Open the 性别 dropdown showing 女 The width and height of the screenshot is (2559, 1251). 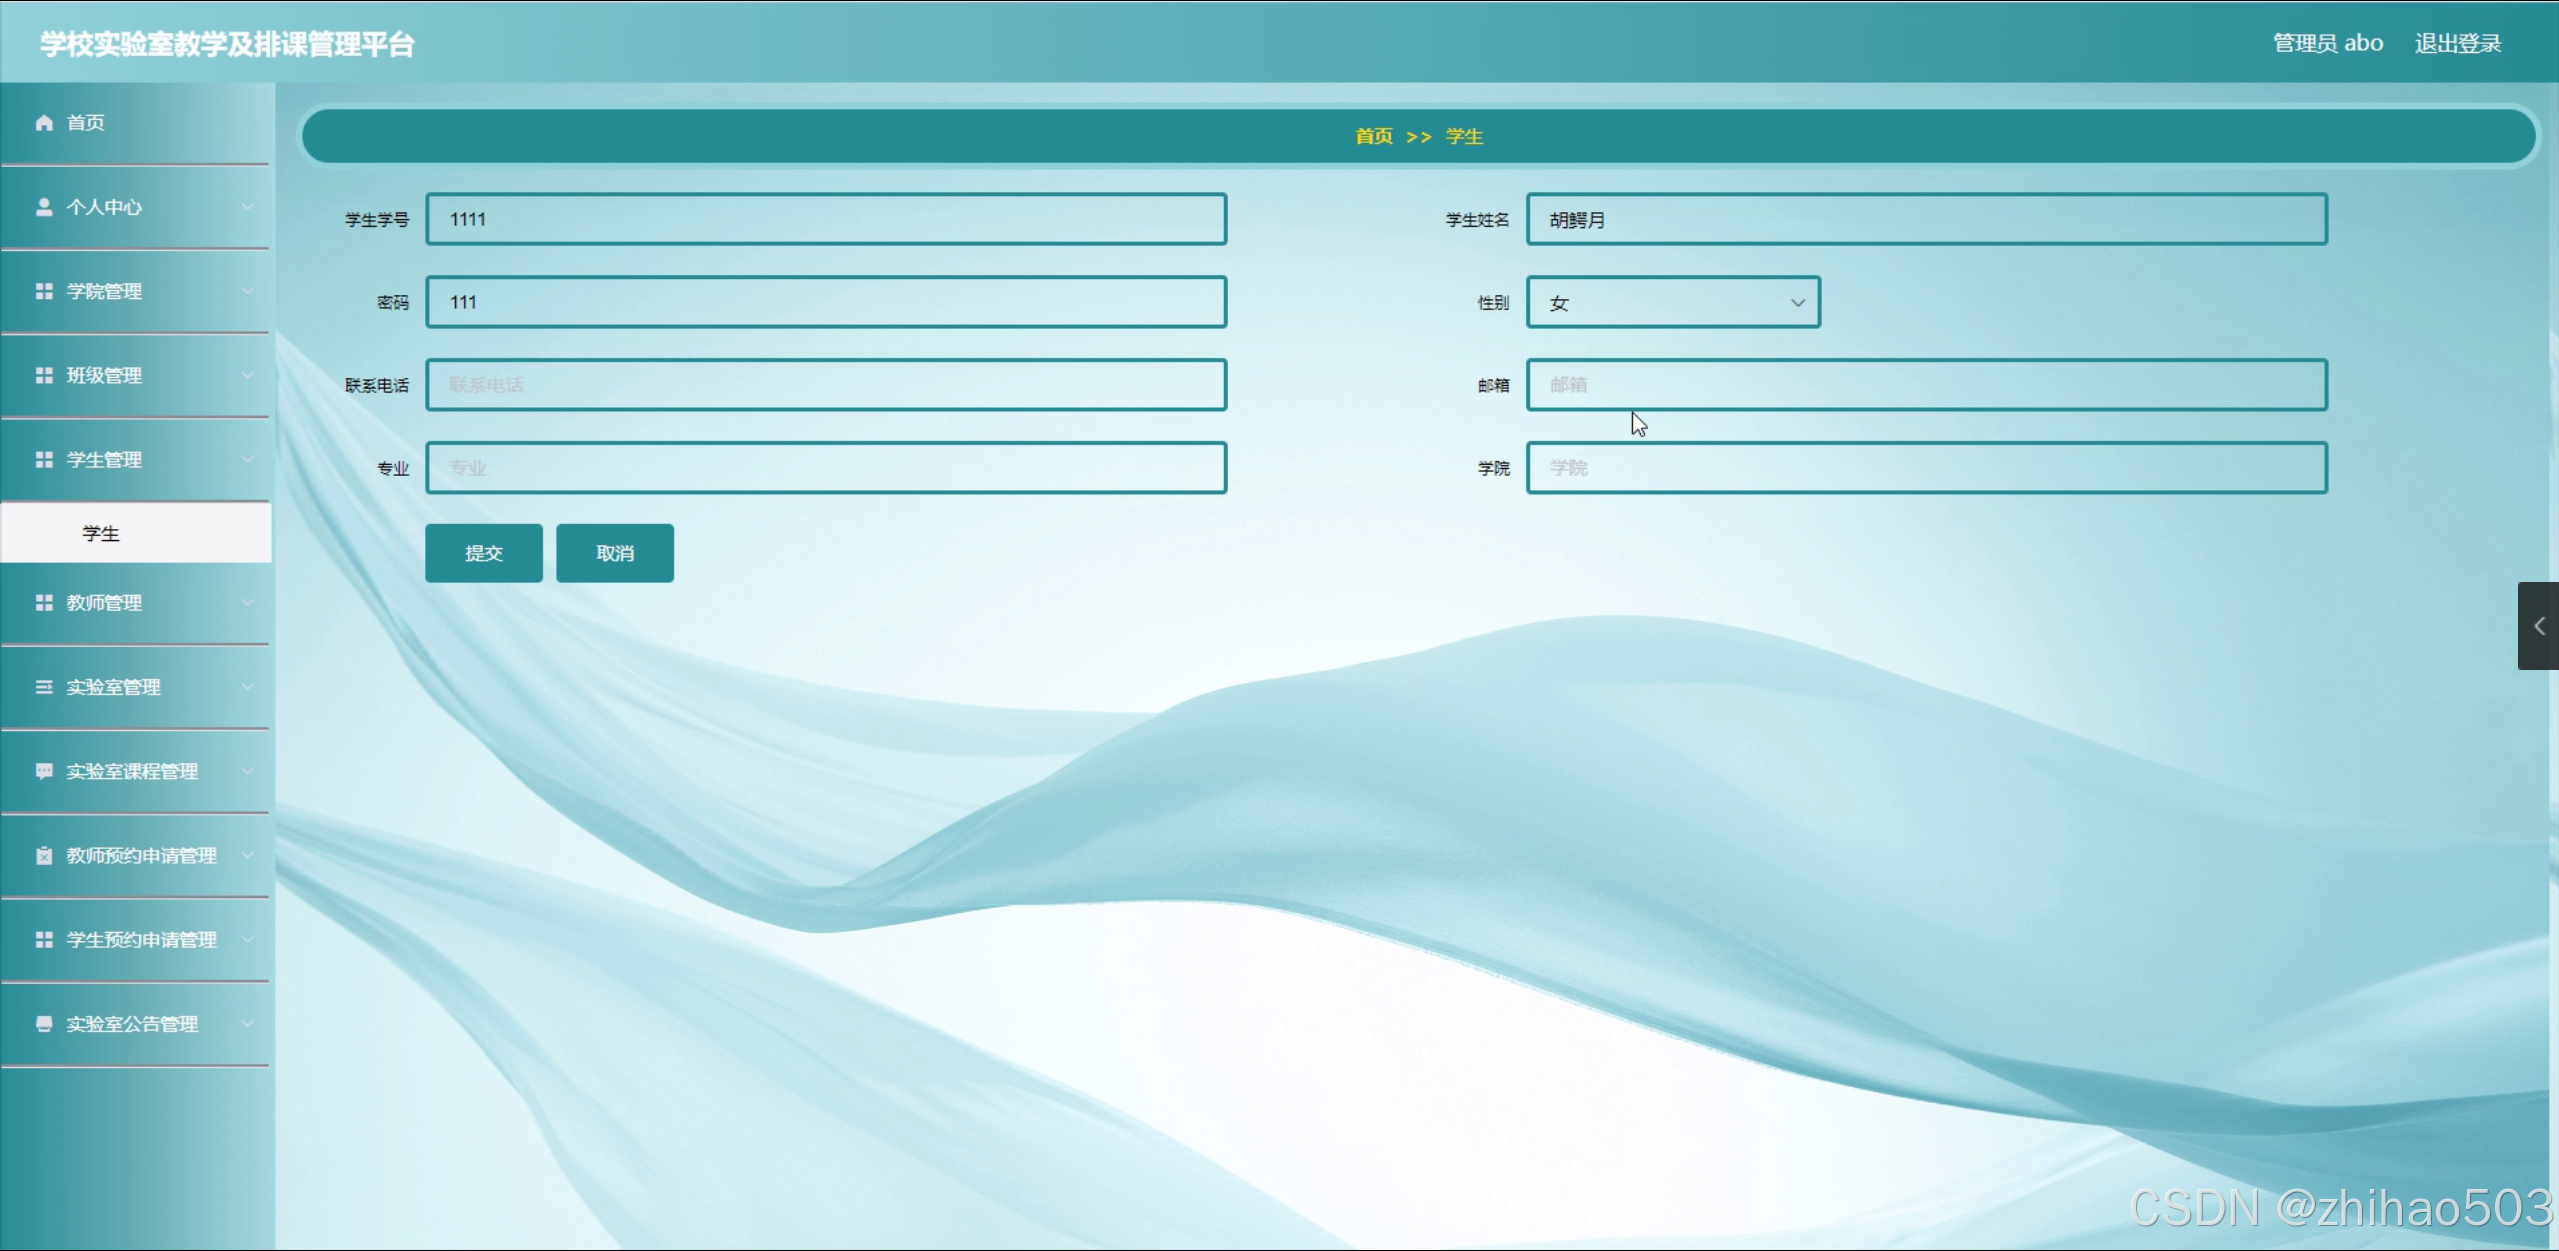tap(1673, 302)
